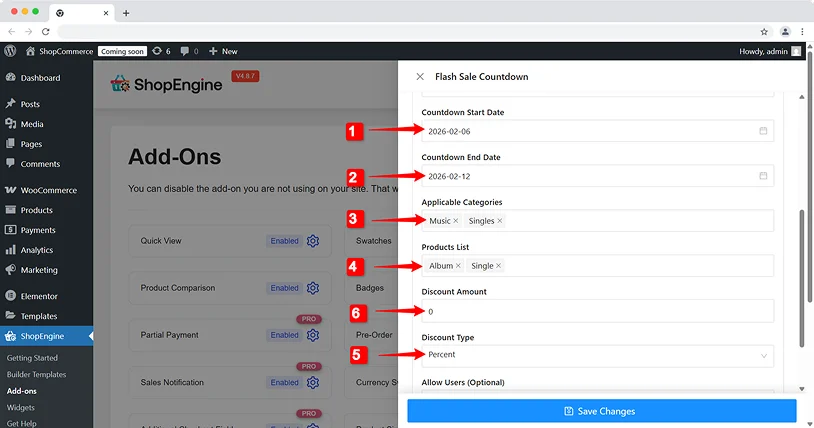Remove the Album product tag
814x428 pixels.
click(458, 265)
